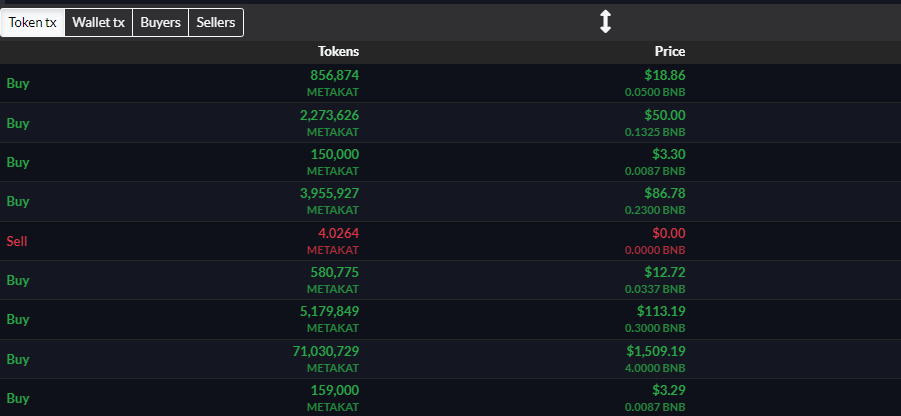Click the $113.19 price value
The image size is (901, 416).
(661, 311)
